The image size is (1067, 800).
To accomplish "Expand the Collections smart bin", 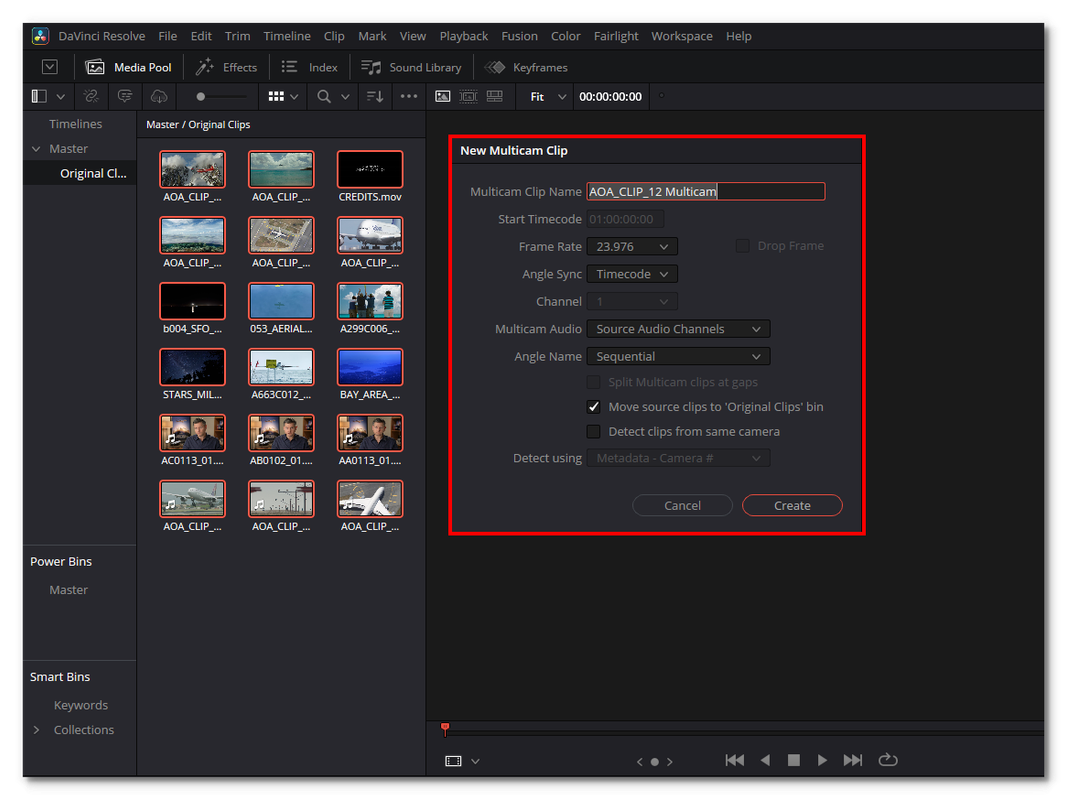I will click(36, 730).
